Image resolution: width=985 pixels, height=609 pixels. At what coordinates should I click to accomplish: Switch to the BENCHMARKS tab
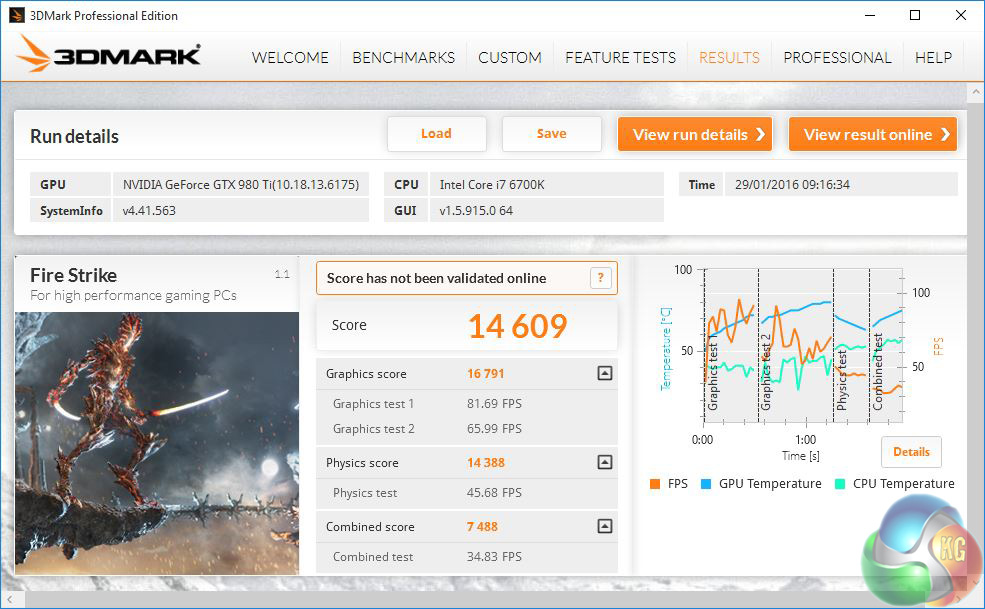pos(403,57)
